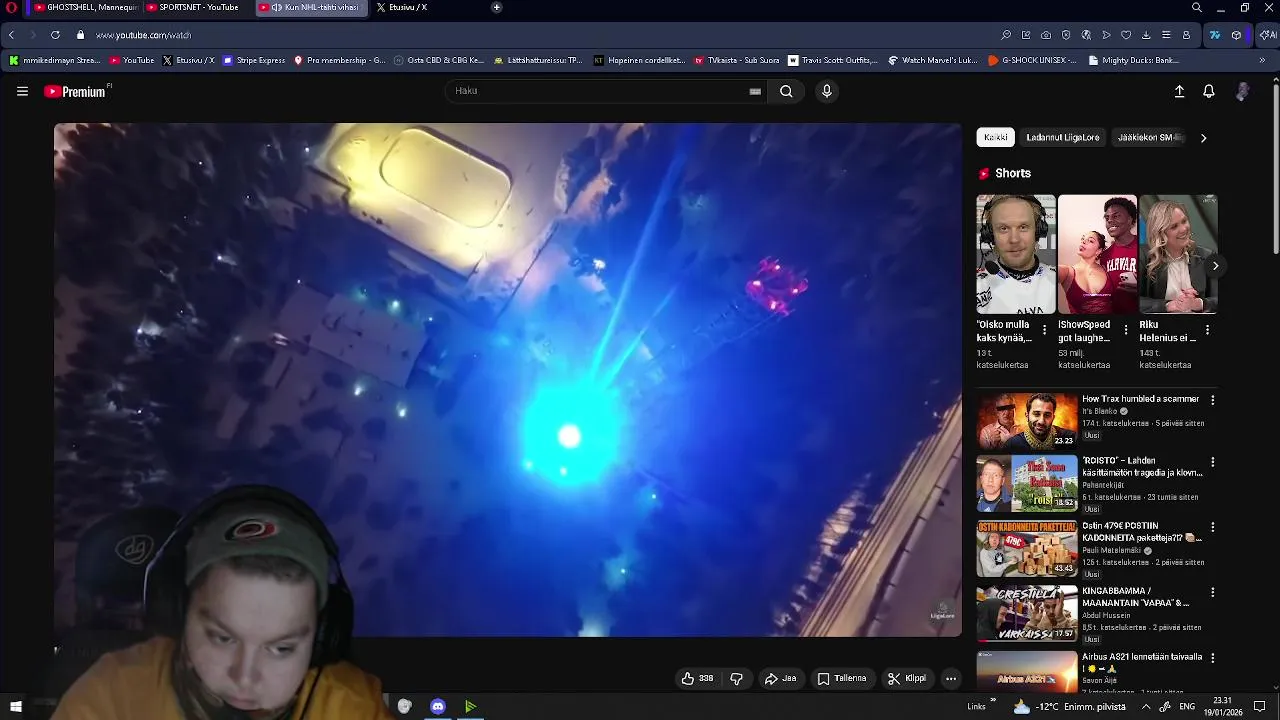Open more actions three-dot menu under video
This screenshot has height=720, width=1280.
[x=951, y=678]
